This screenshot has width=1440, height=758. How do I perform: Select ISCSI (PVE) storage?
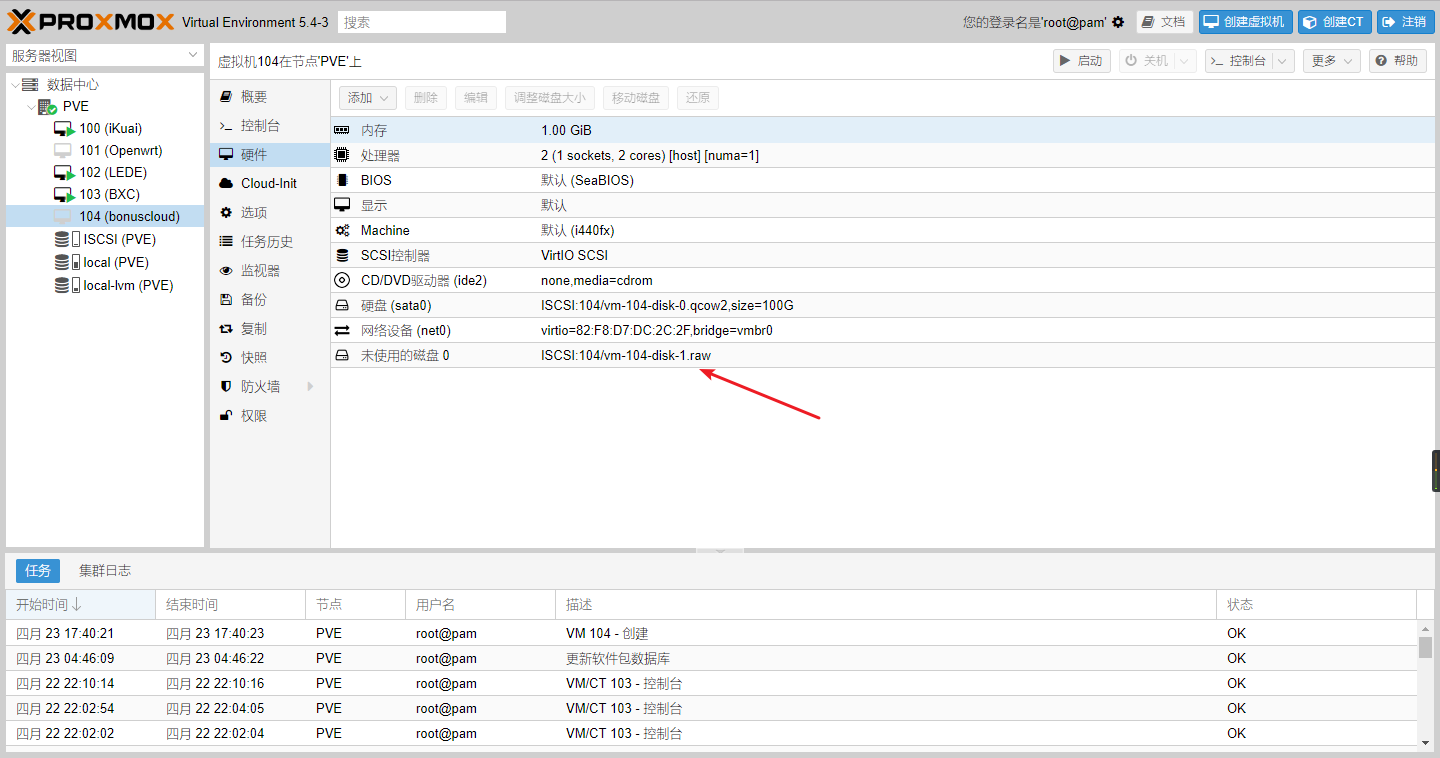119,240
